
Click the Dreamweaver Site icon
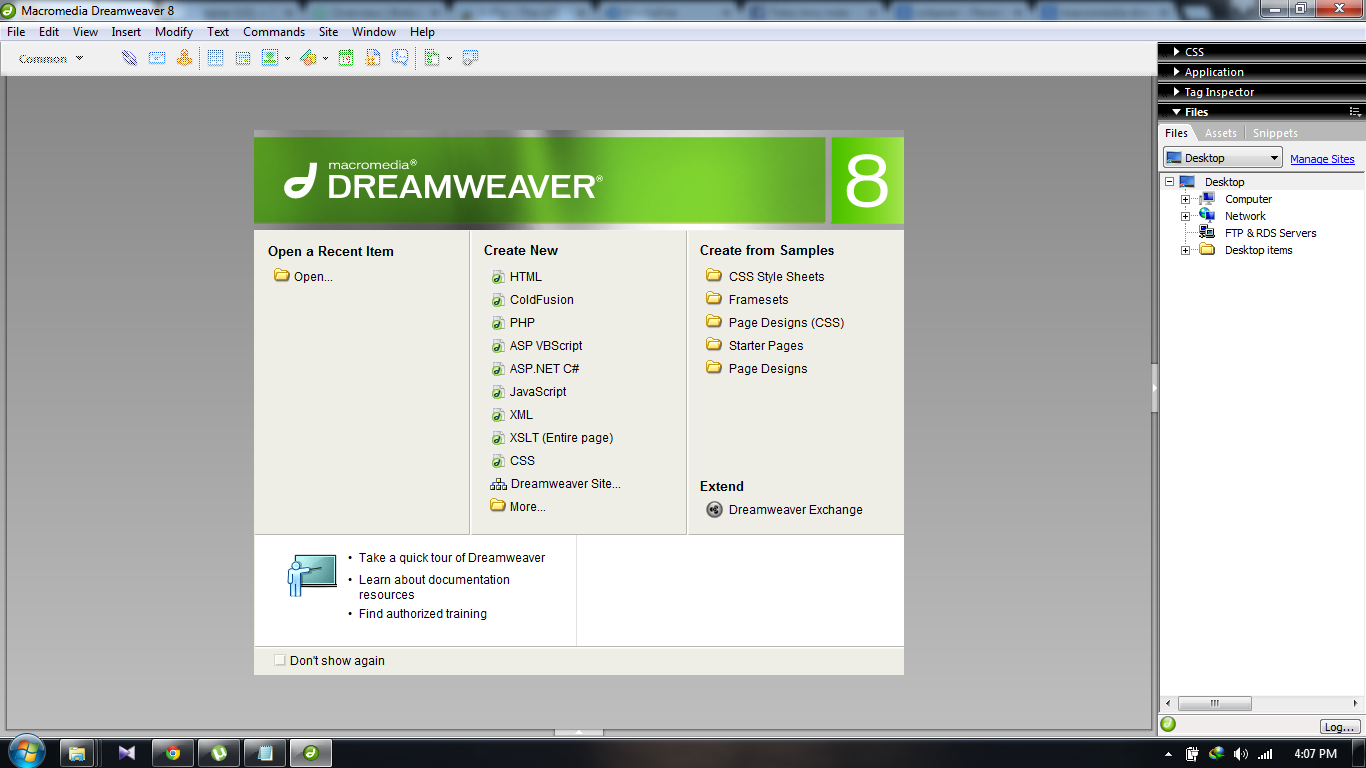[x=498, y=484]
